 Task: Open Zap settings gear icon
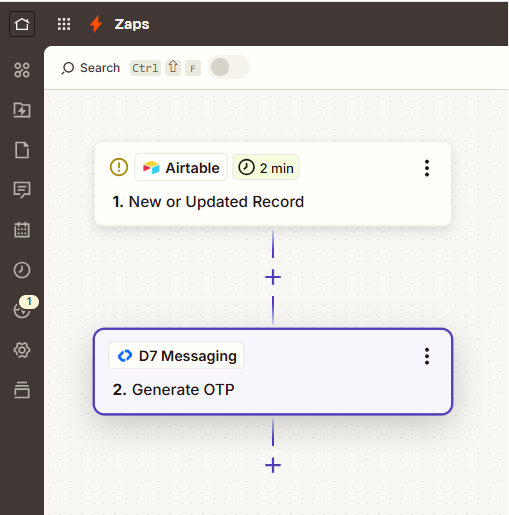pyautogui.click(x=22, y=350)
